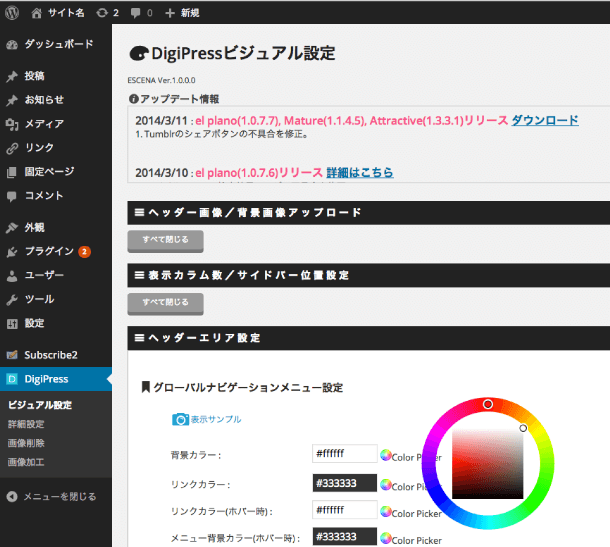Image resolution: width=610 pixels, height=547 pixels.
Task: Select the 詳細設定 submenu item
Action: 26,424
